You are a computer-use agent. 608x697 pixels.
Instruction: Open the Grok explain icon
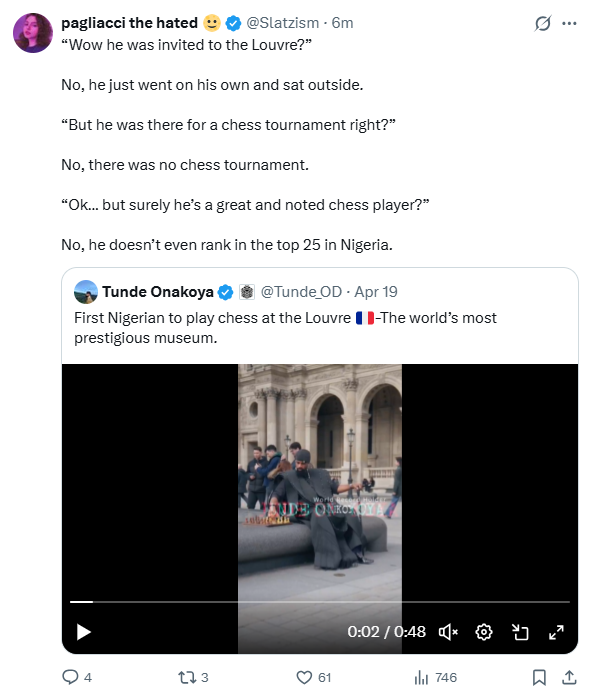coord(543,23)
